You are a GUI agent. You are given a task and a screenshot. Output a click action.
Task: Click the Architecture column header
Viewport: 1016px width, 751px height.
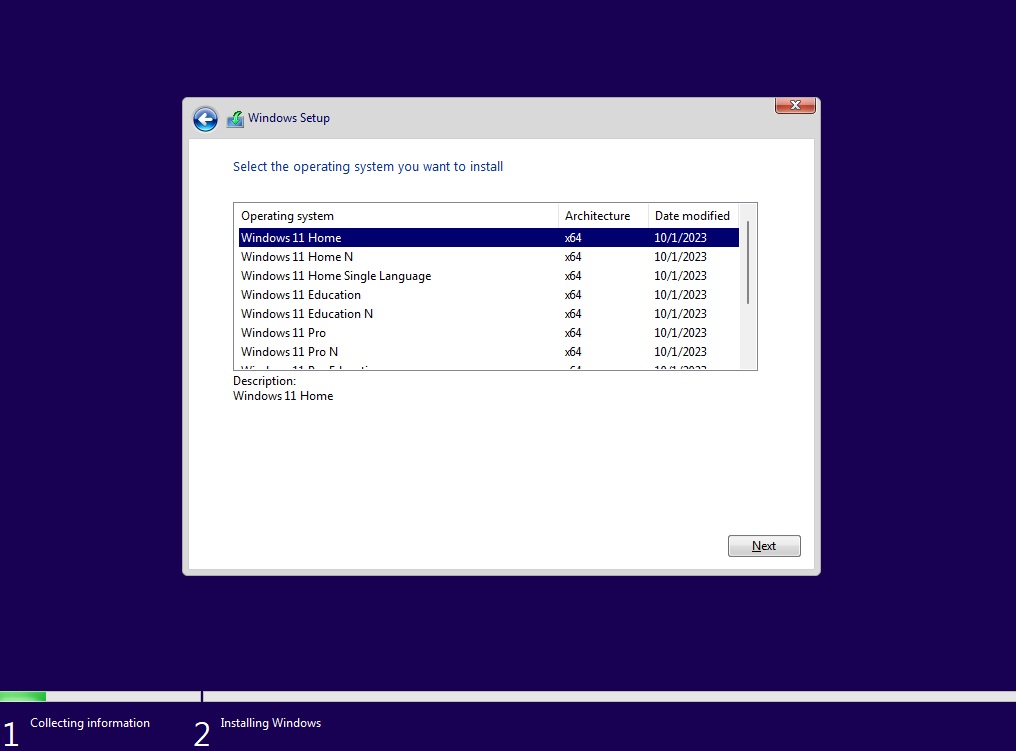pyautogui.click(x=603, y=216)
